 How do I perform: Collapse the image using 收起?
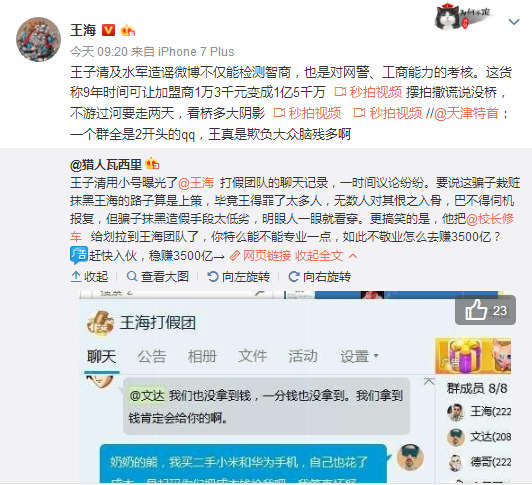click(90, 277)
